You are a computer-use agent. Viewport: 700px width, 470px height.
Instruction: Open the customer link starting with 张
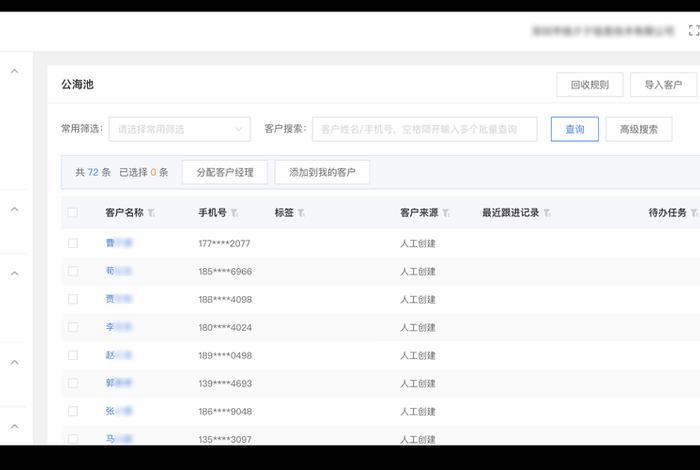click(x=119, y=411)
